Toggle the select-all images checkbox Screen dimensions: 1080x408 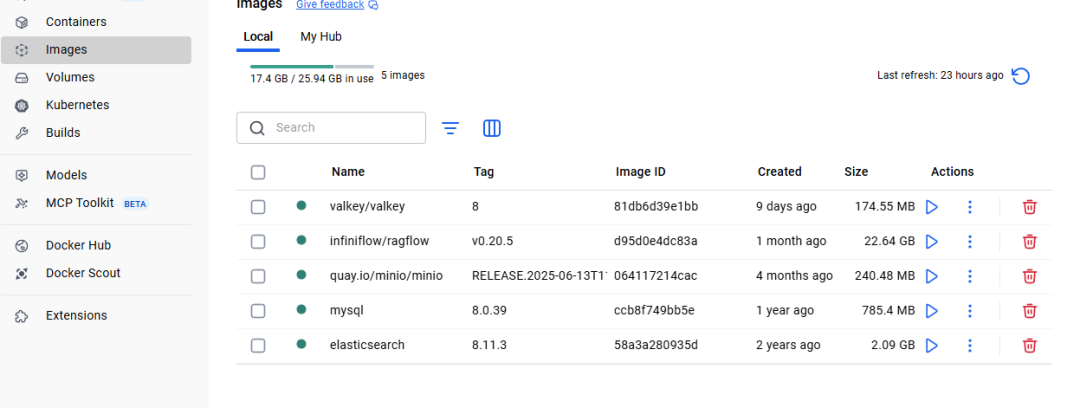[x=258, y=172]
